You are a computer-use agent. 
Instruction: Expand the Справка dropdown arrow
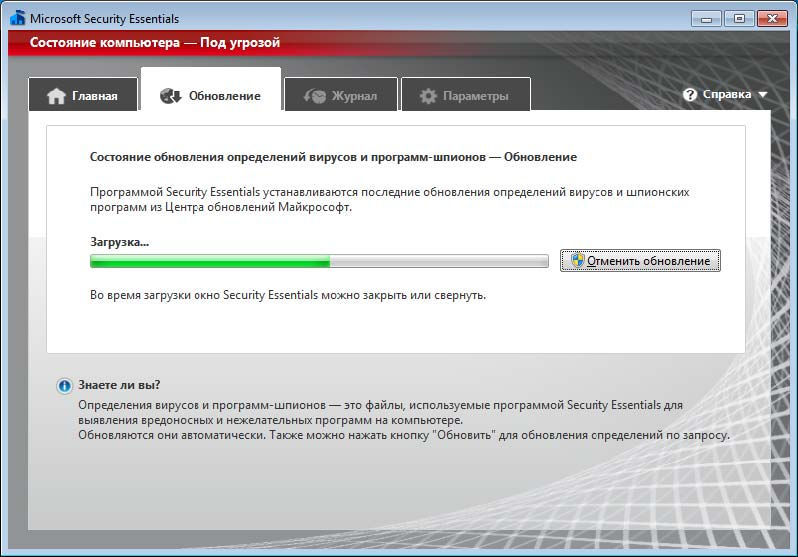pyautogui.click(x=763, y=95)
